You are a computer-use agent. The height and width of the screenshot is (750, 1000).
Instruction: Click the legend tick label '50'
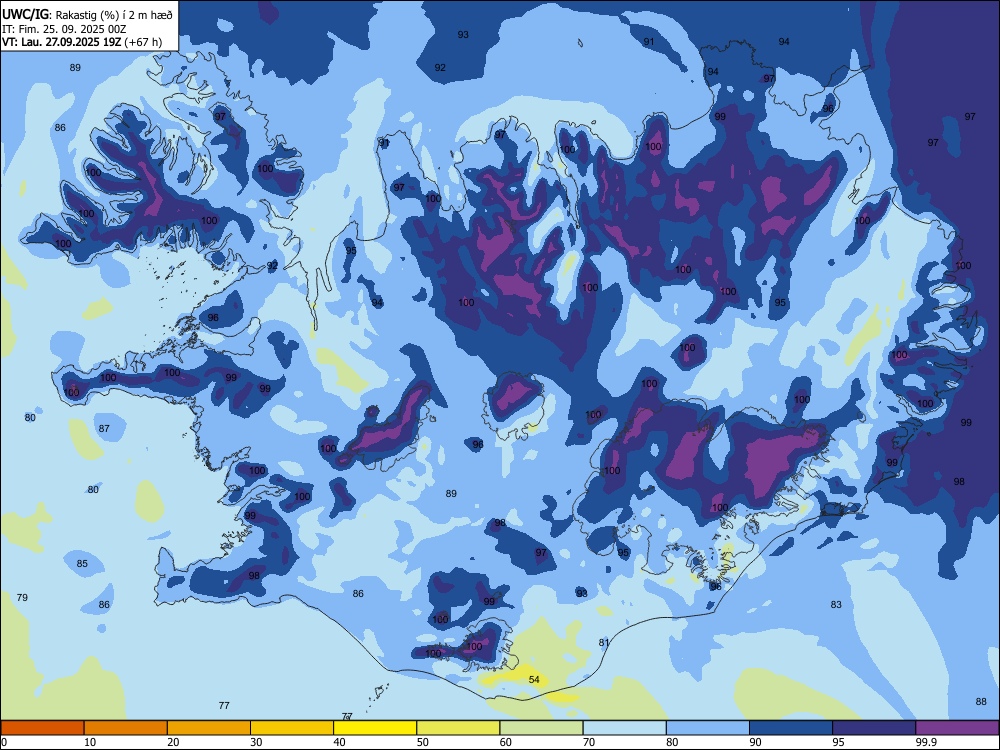pyautogui.click(x=422, y=742)
